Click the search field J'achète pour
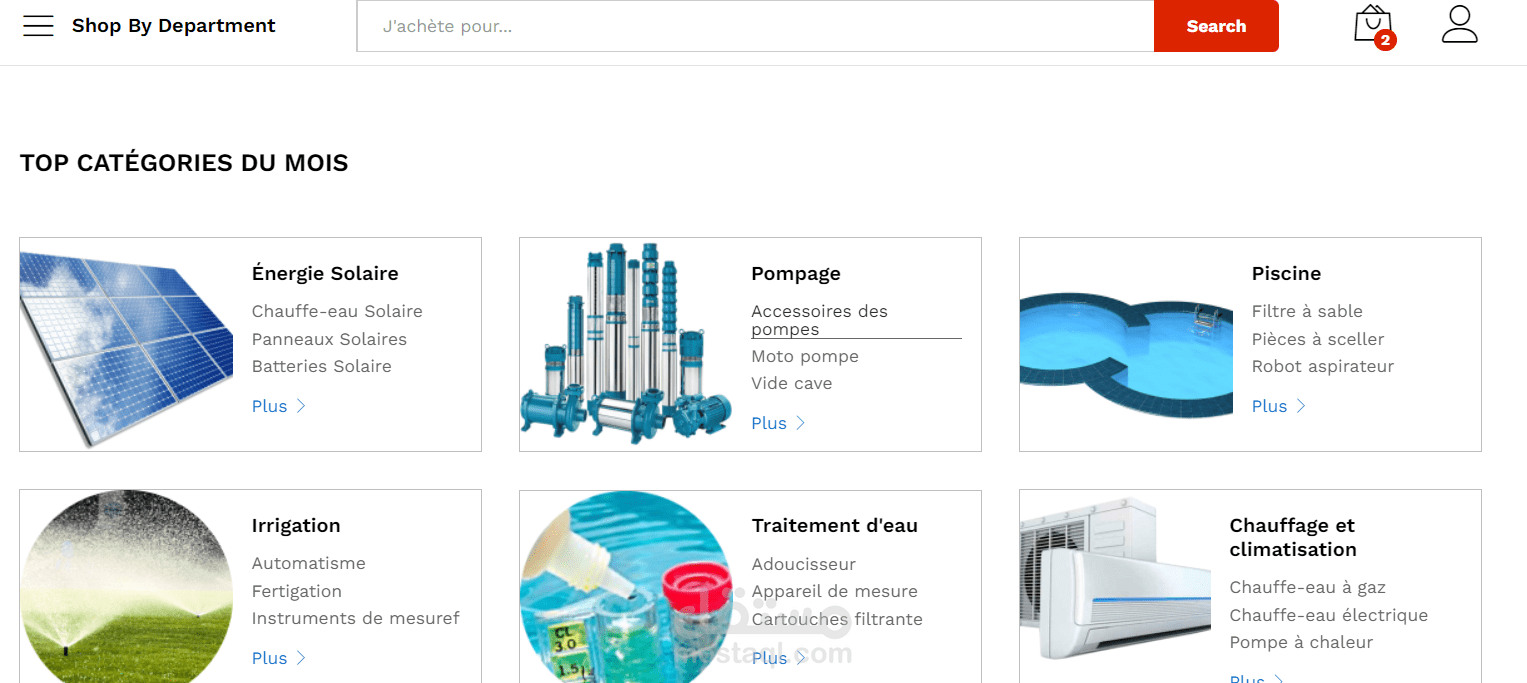 [756, 26]
